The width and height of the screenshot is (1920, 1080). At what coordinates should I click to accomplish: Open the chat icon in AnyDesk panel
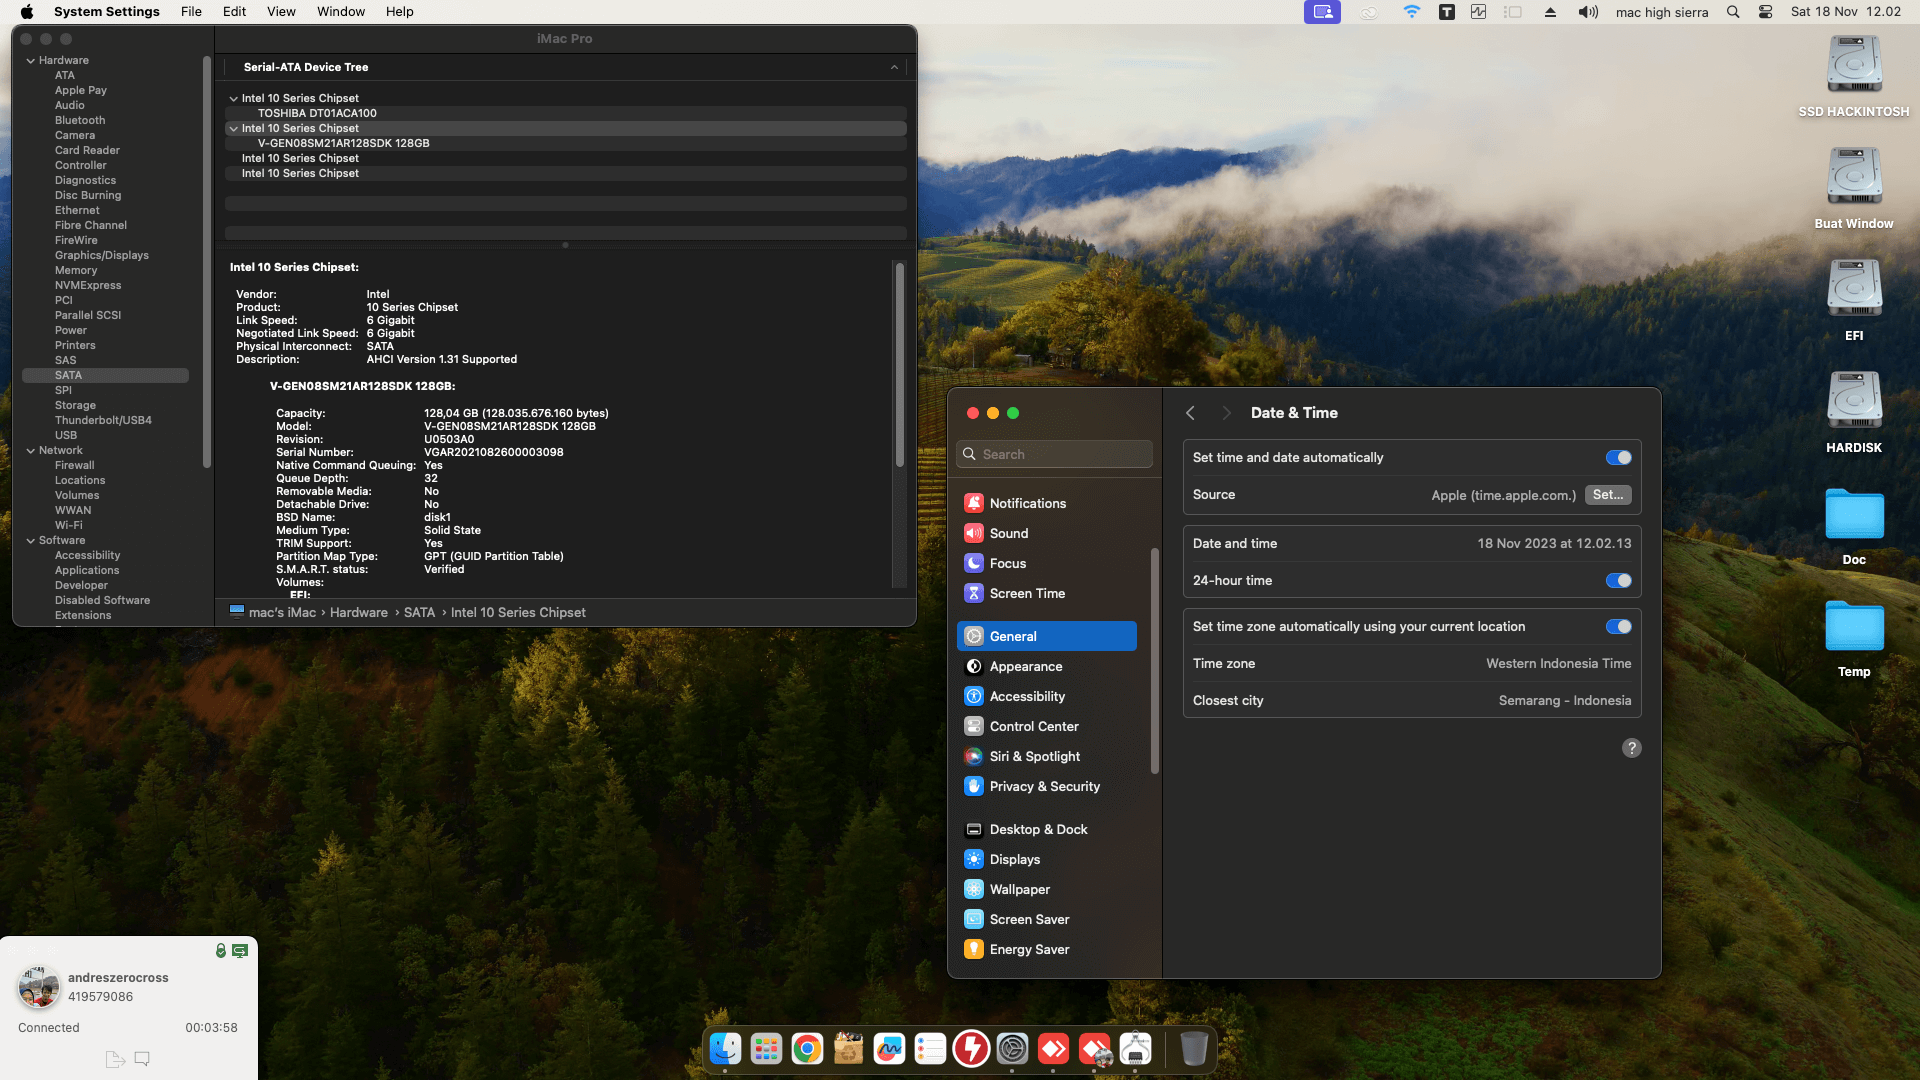coord(142,1059)
